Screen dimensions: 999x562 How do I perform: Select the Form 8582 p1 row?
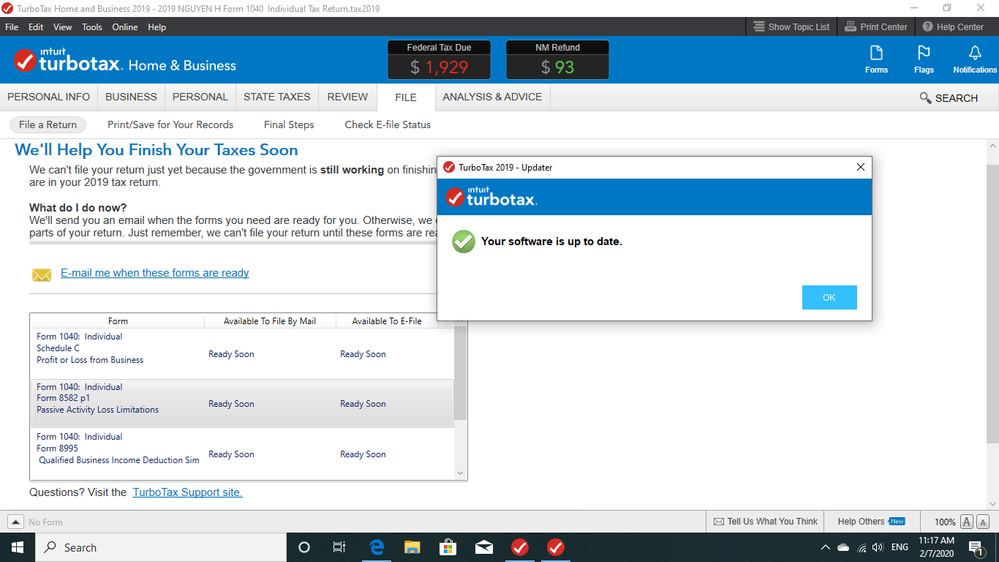coord(242,403)
